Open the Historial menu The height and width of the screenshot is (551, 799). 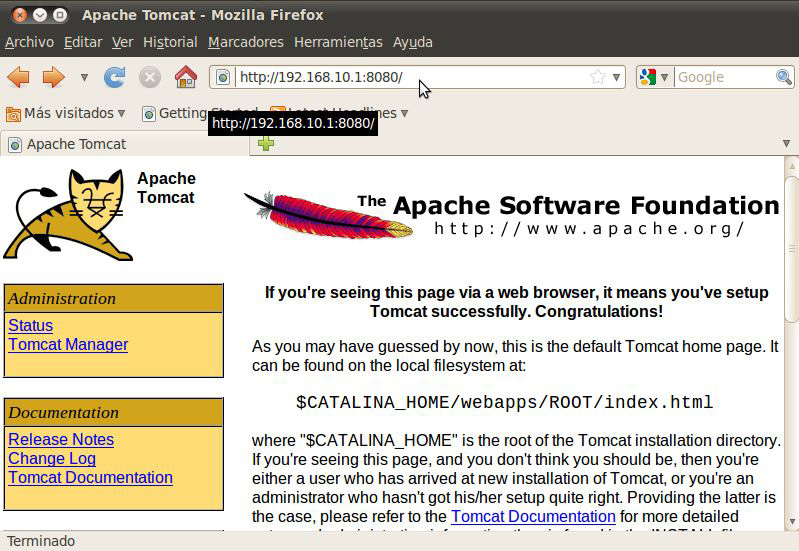click(170, 42)
